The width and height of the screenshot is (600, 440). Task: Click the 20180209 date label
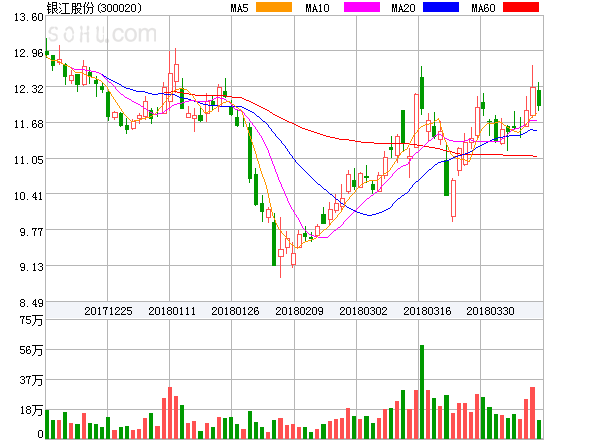click(299, 311)
